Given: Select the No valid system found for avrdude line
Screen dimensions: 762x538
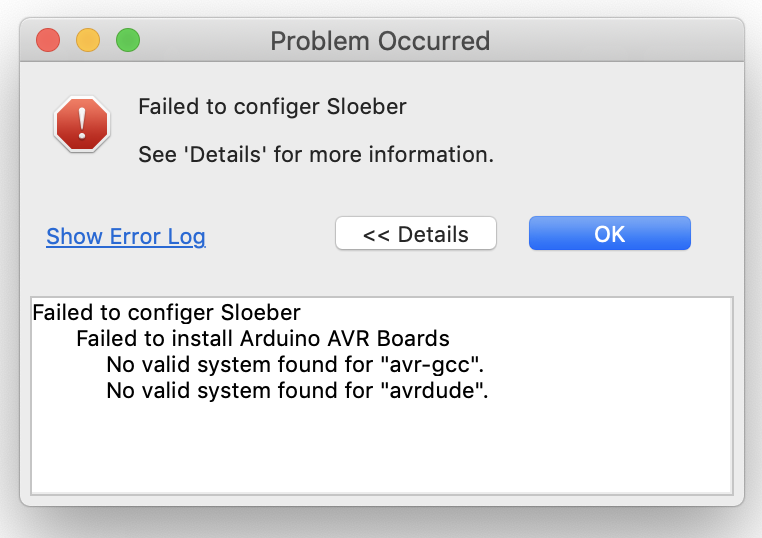Looking at the screenshot, I should coord(297,391).
